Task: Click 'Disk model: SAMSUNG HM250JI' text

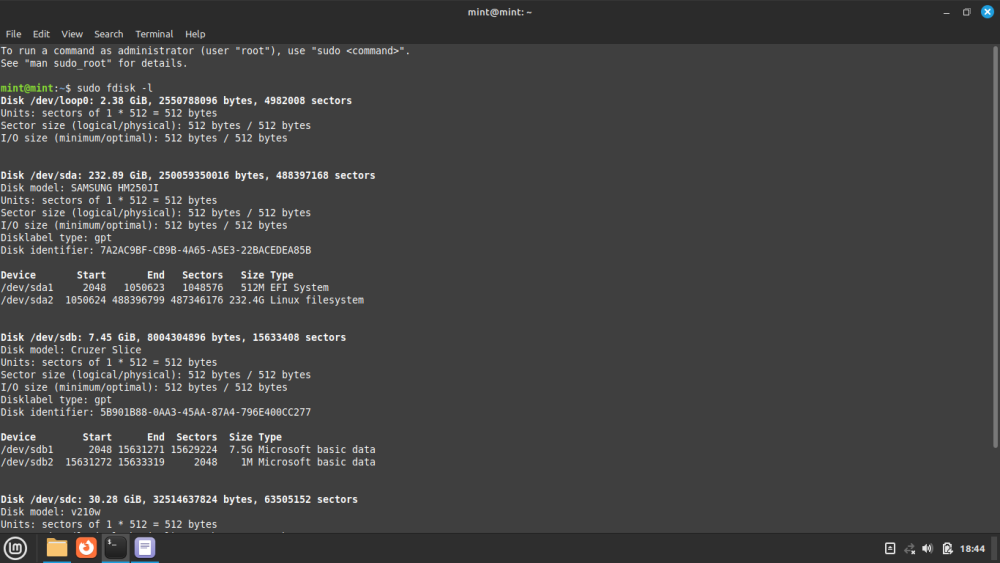Action: 79,188
